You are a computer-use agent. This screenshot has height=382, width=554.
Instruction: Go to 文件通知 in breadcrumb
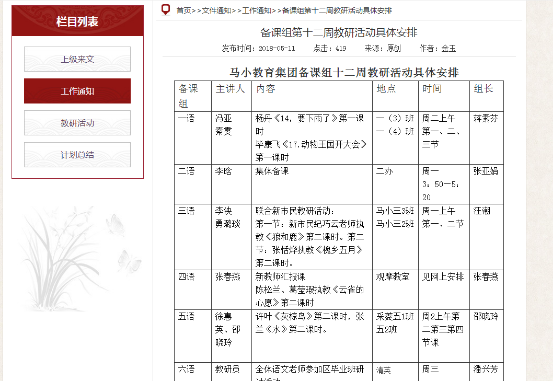click(216, 11)
